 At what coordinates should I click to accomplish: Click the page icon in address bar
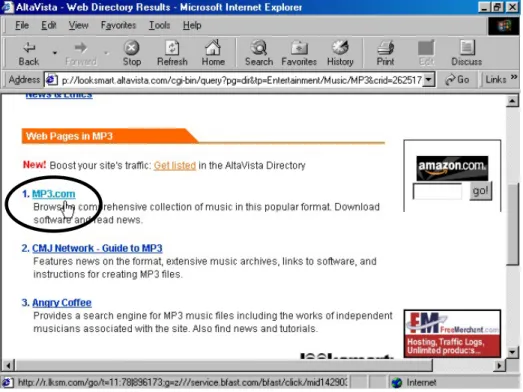(x=51, y=80)
